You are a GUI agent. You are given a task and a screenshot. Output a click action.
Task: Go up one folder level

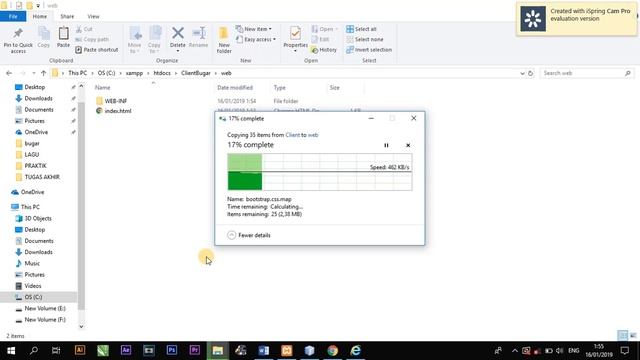[43, 73]
